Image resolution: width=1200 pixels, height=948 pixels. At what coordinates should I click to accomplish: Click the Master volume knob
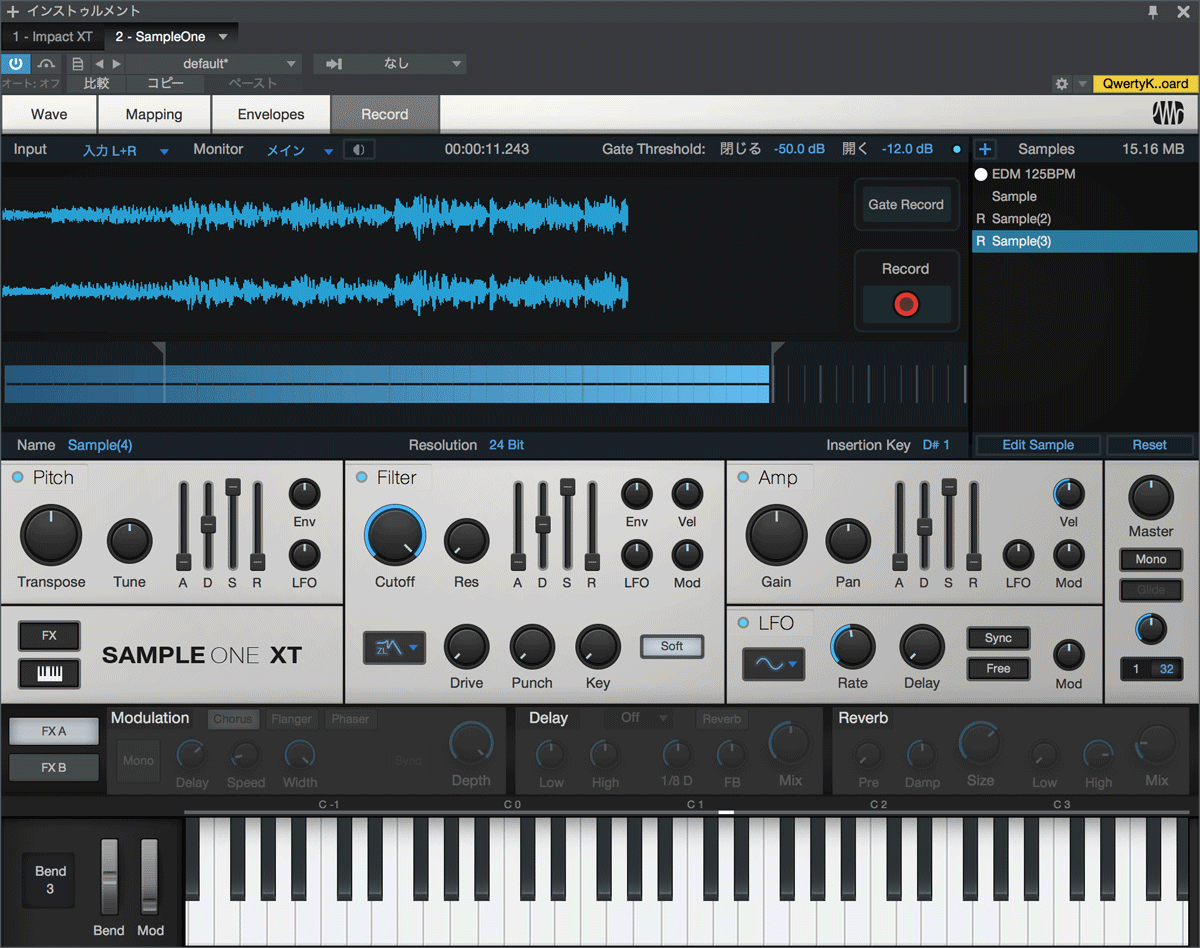[x=1151, y=498]
